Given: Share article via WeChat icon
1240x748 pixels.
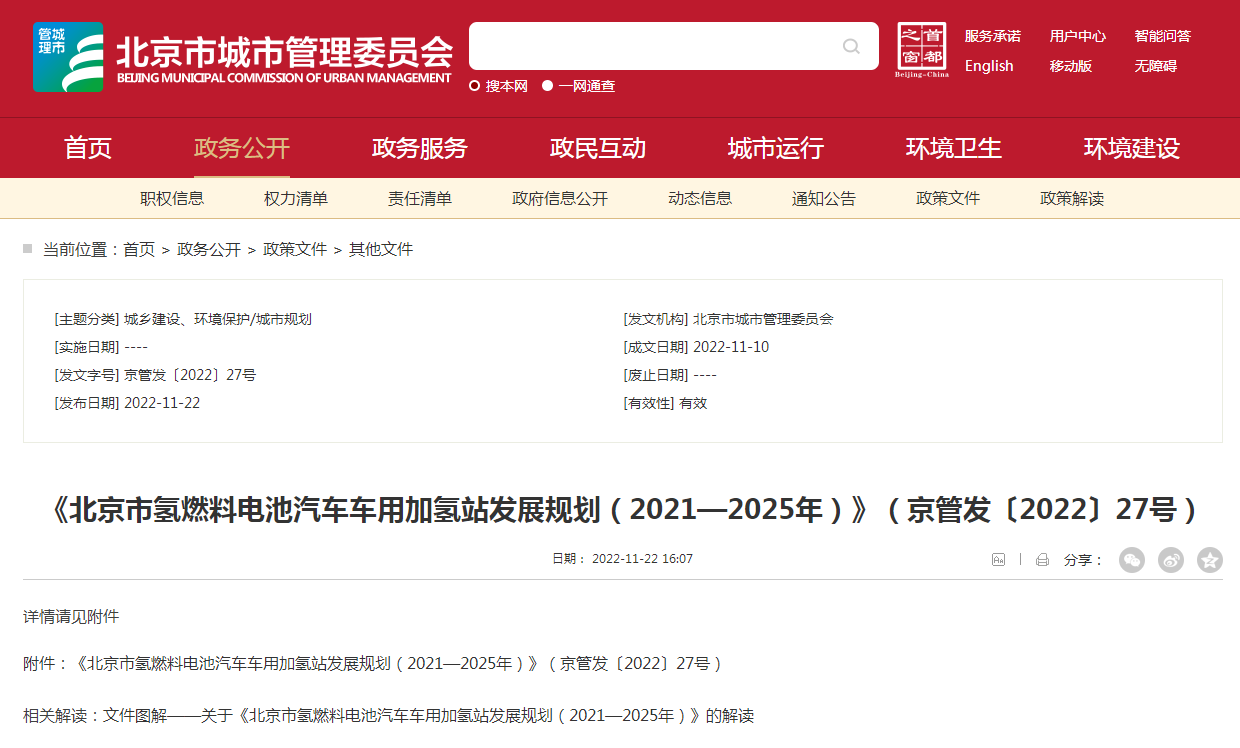Looking at the screenshot, I should tap(1131, 560).
